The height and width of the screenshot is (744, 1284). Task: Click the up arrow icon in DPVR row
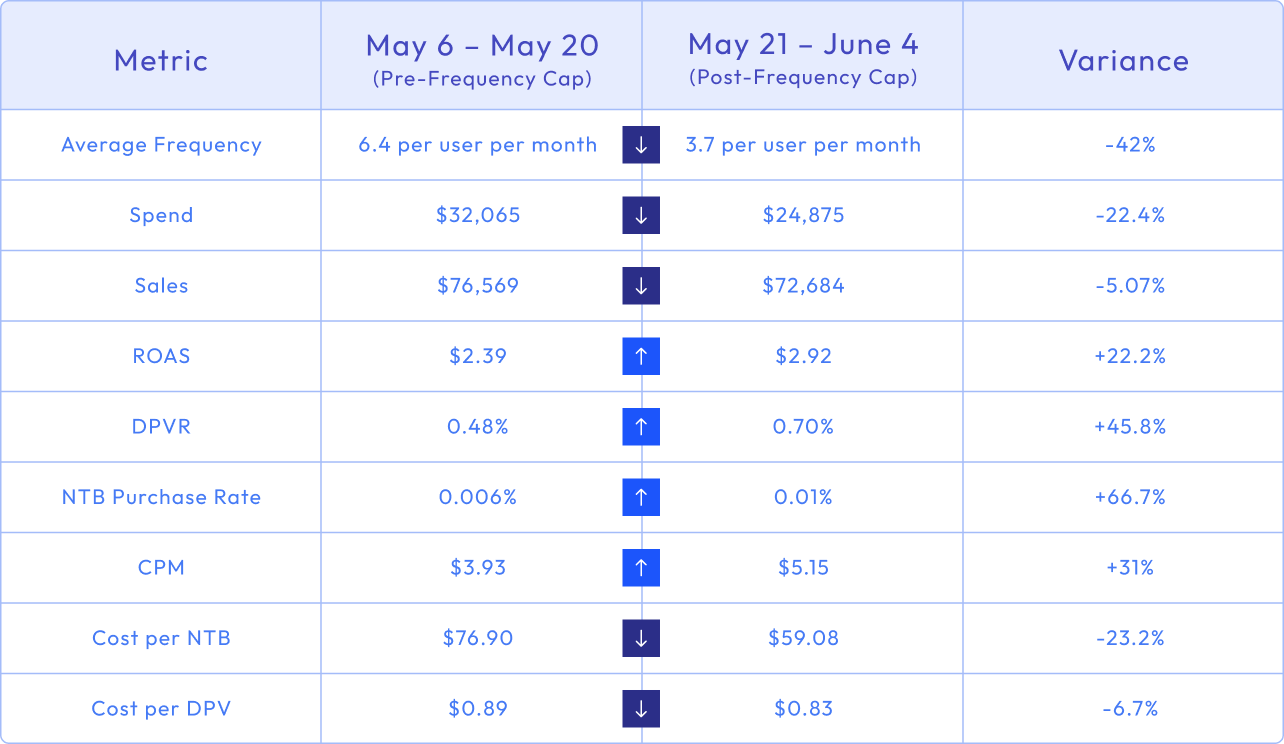[641, 427]
